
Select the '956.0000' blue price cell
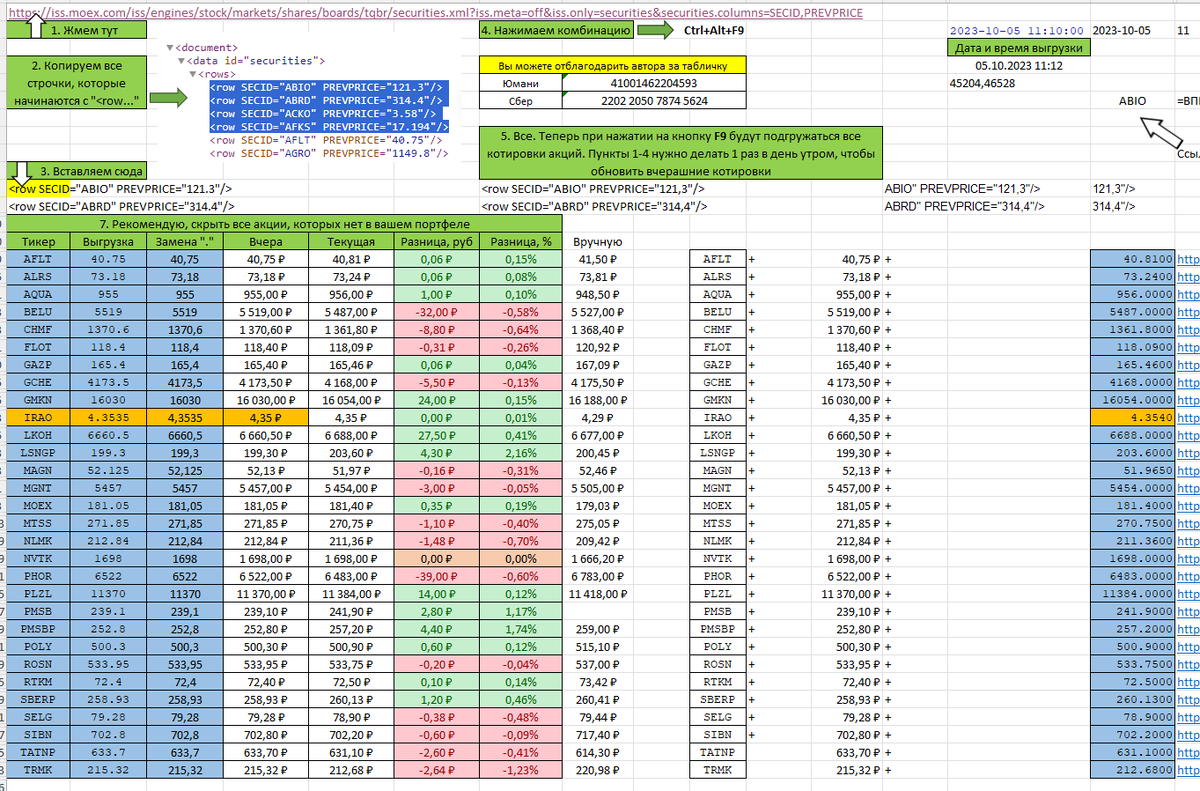click(x=1132, y=294)
